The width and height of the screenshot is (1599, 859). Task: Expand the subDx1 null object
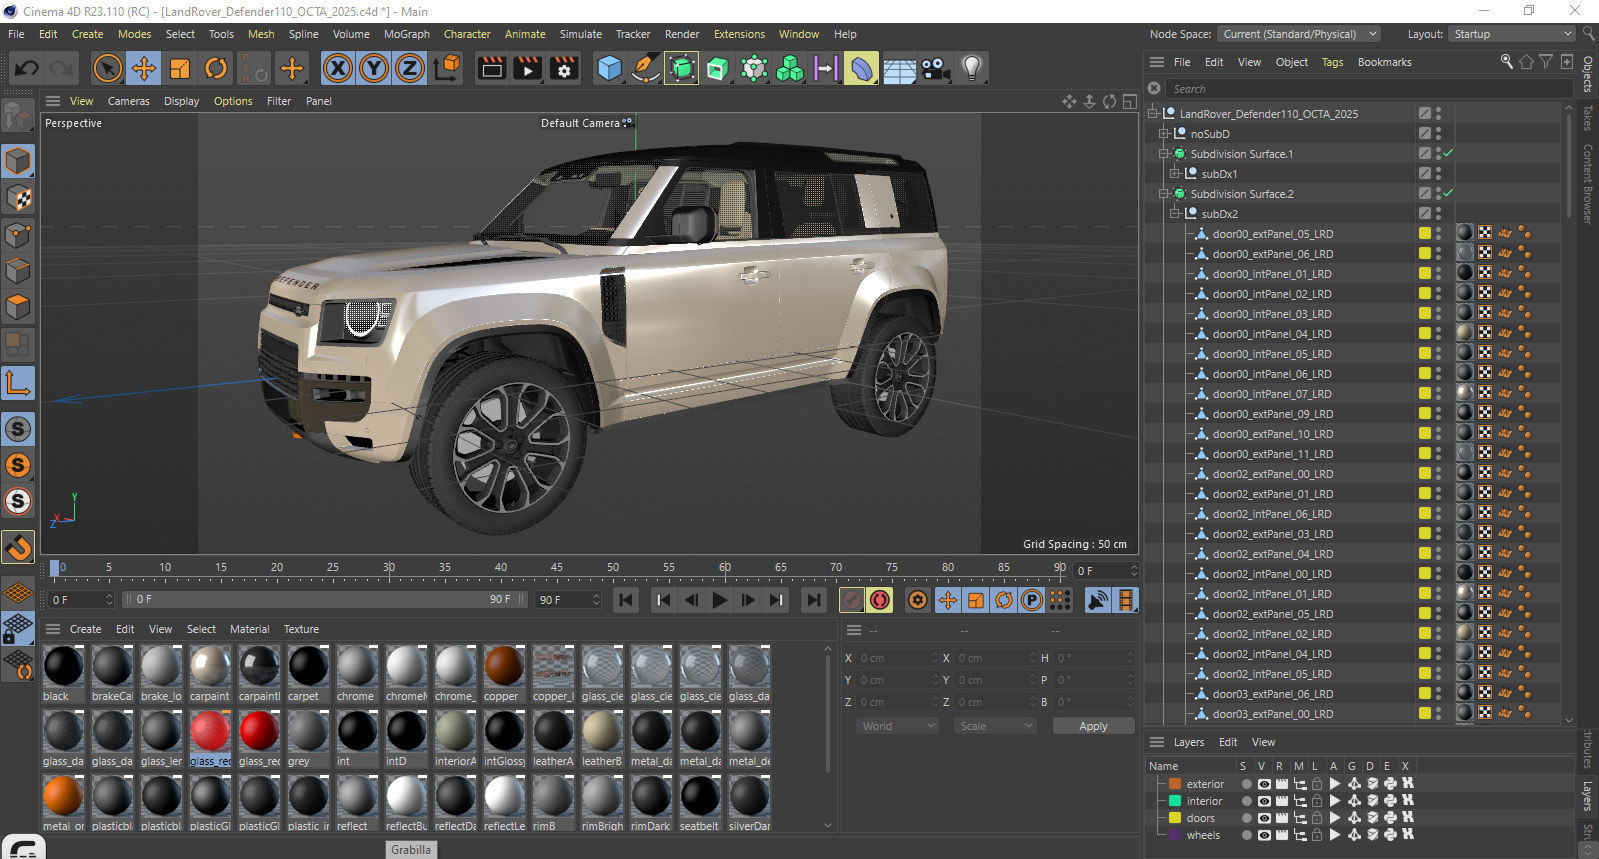[x=1175, y=174]
